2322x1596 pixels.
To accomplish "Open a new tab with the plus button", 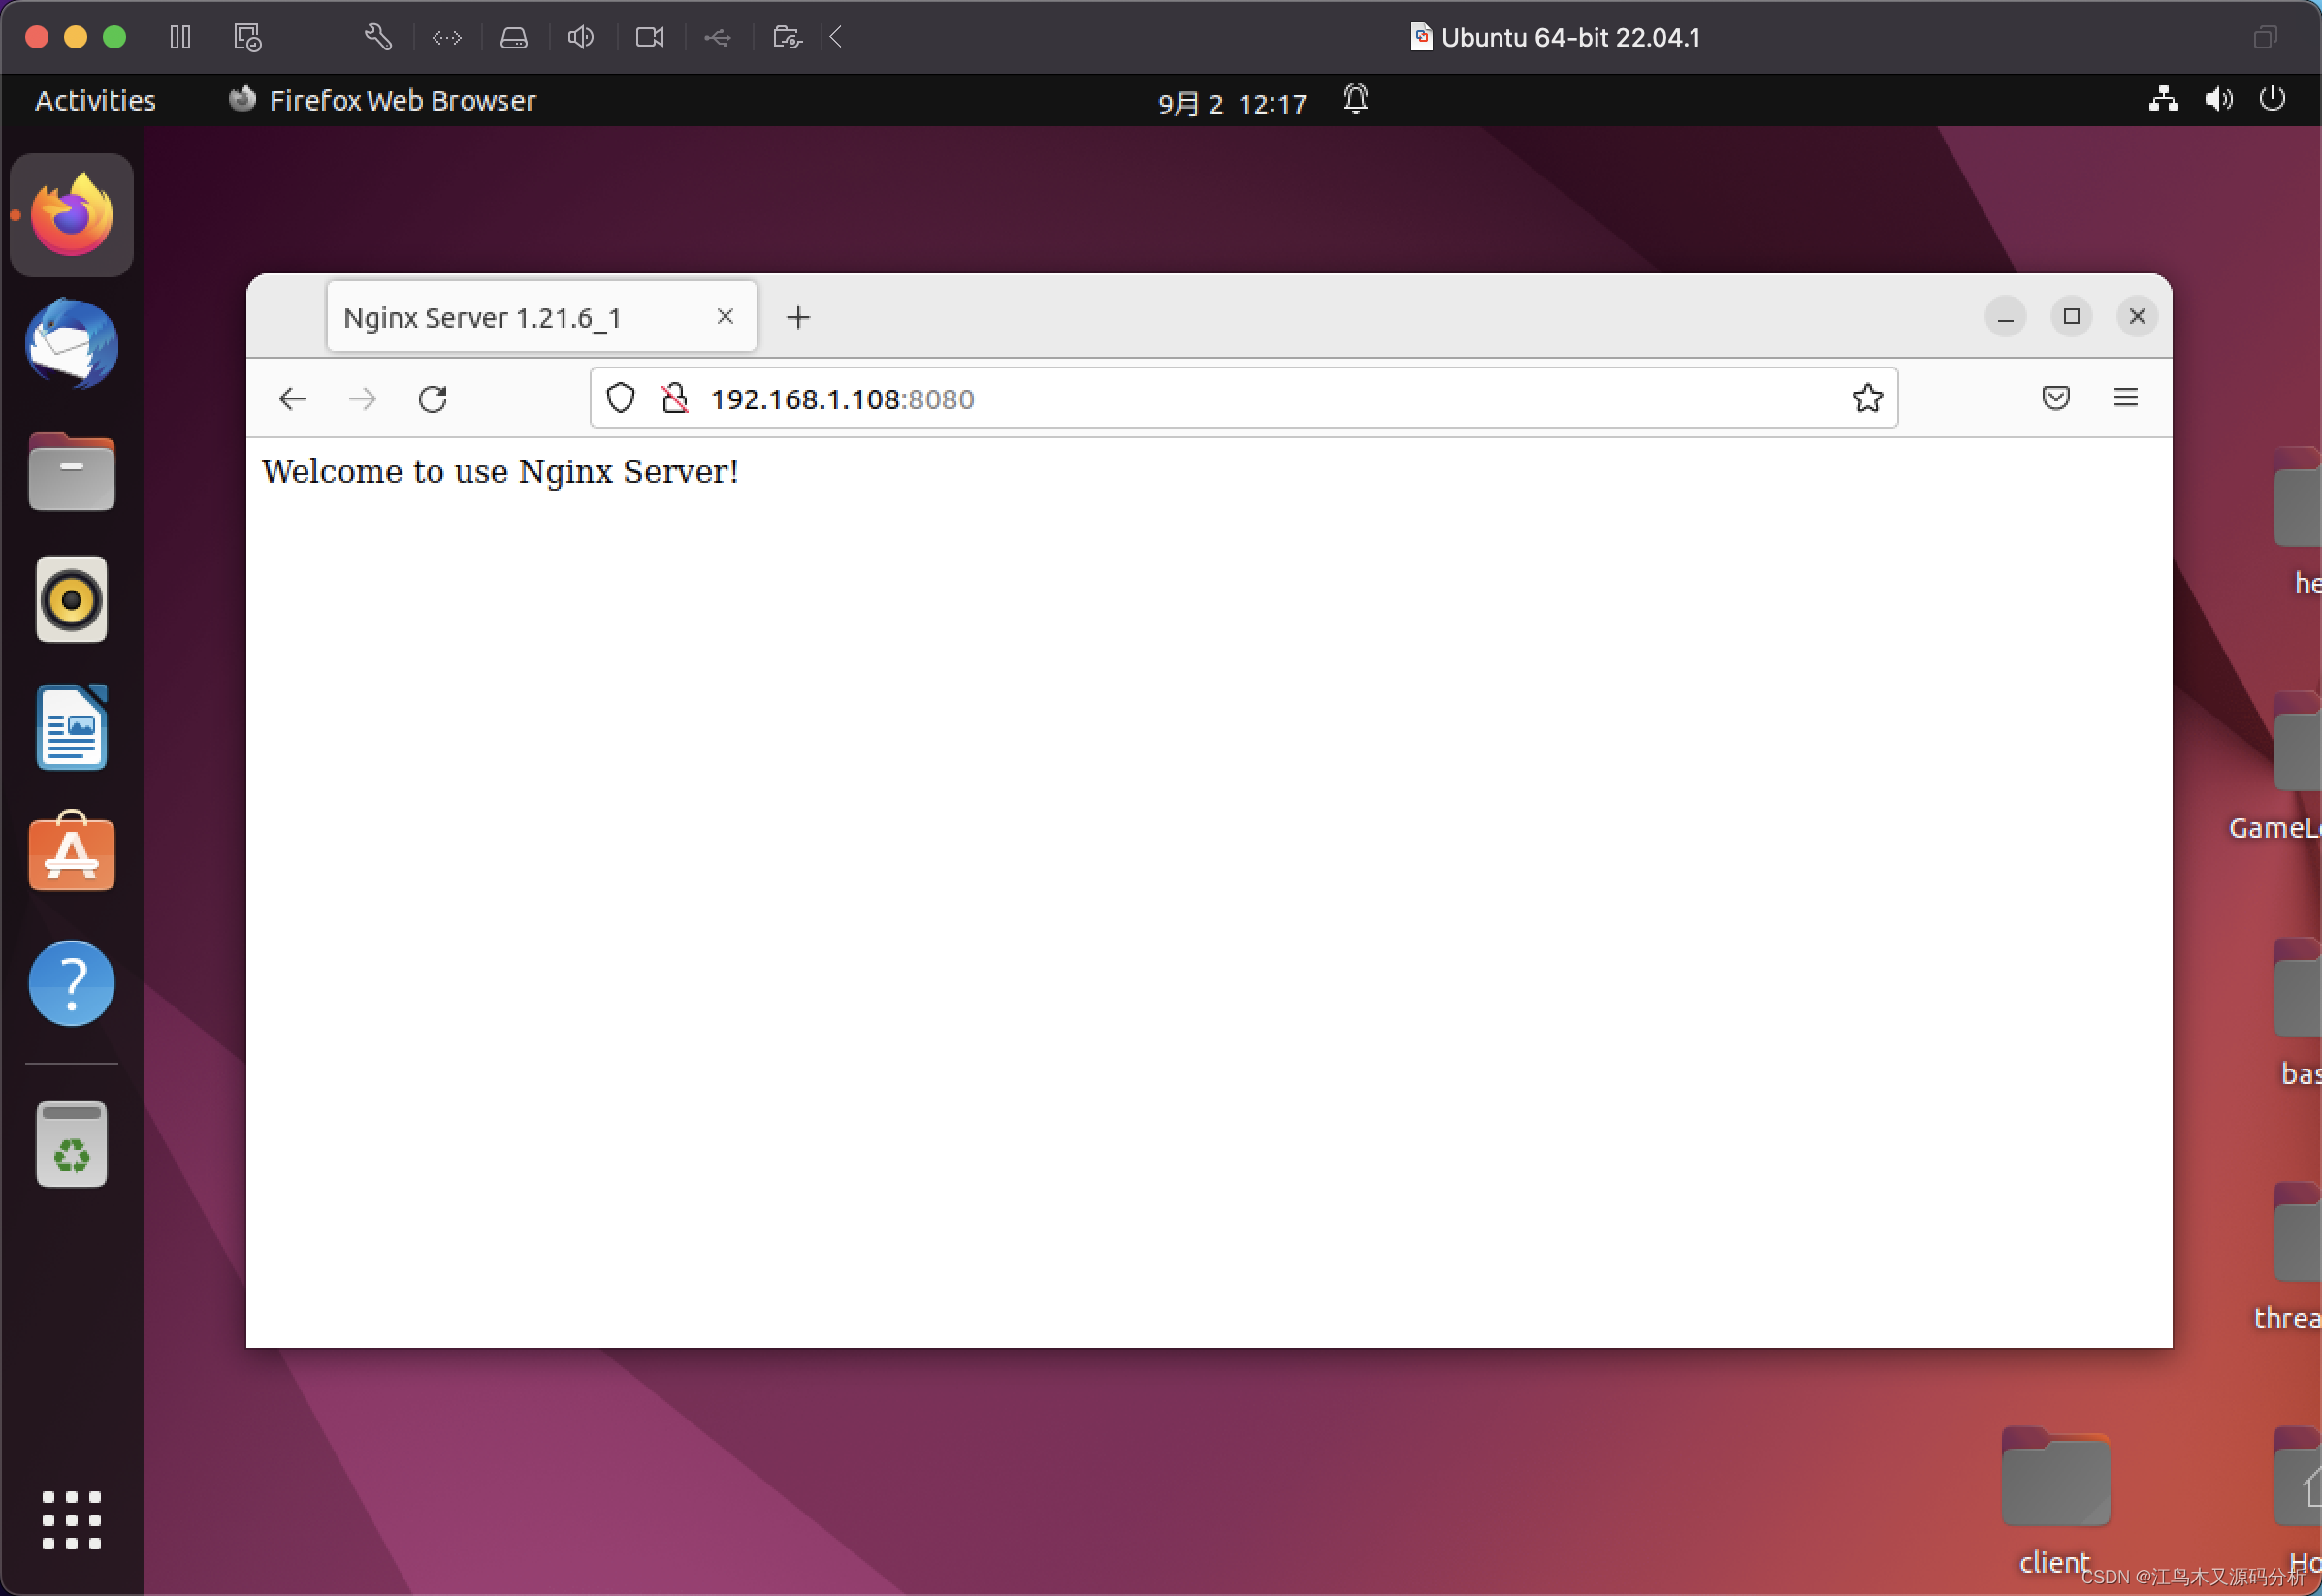I will click(x=797, y=318).
